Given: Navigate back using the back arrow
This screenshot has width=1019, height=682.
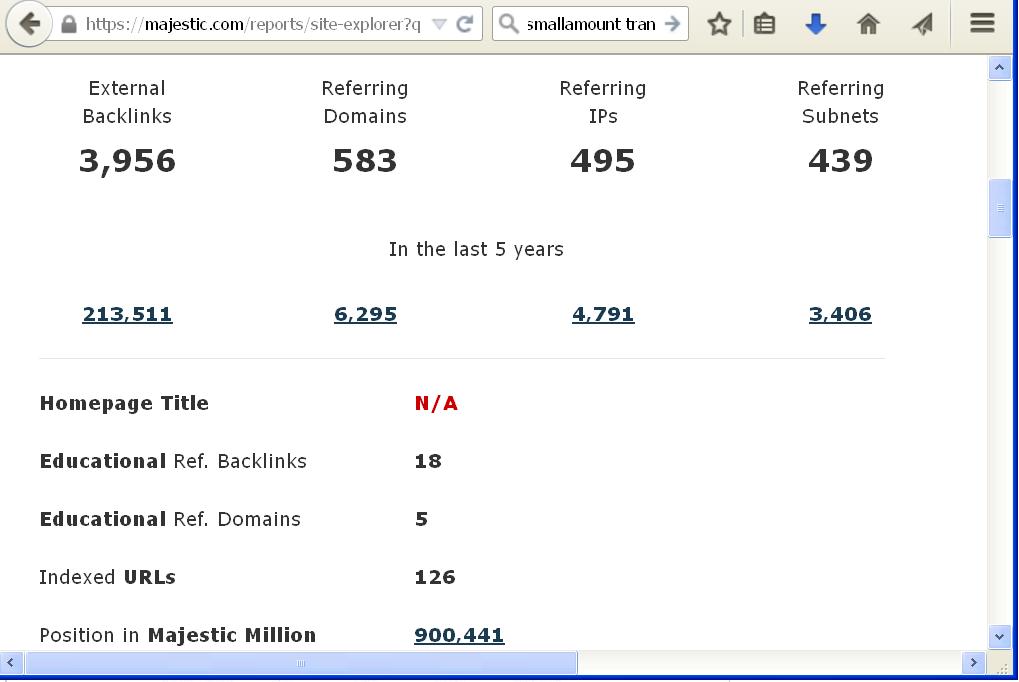Looking at the screenshot, I should 28,23.
